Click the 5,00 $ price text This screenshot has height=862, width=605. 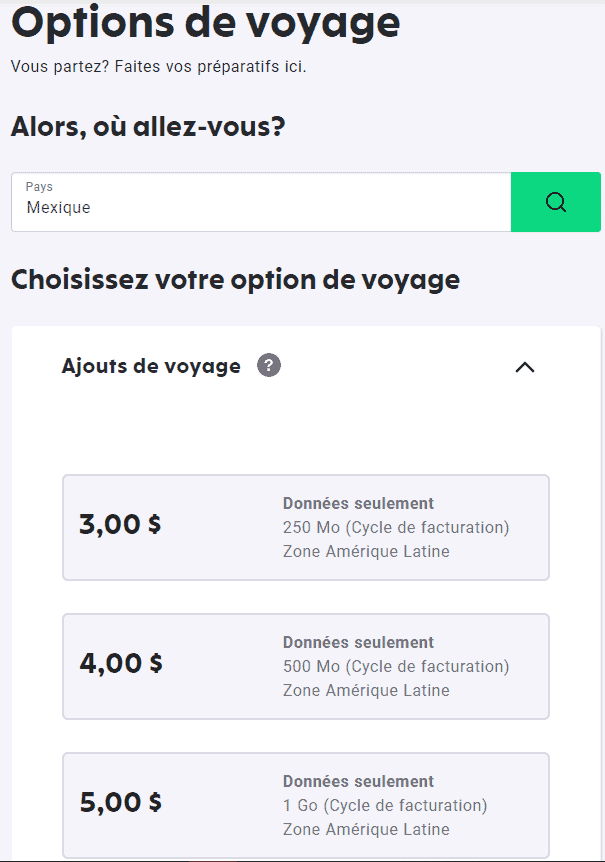[x=120, y=802]
